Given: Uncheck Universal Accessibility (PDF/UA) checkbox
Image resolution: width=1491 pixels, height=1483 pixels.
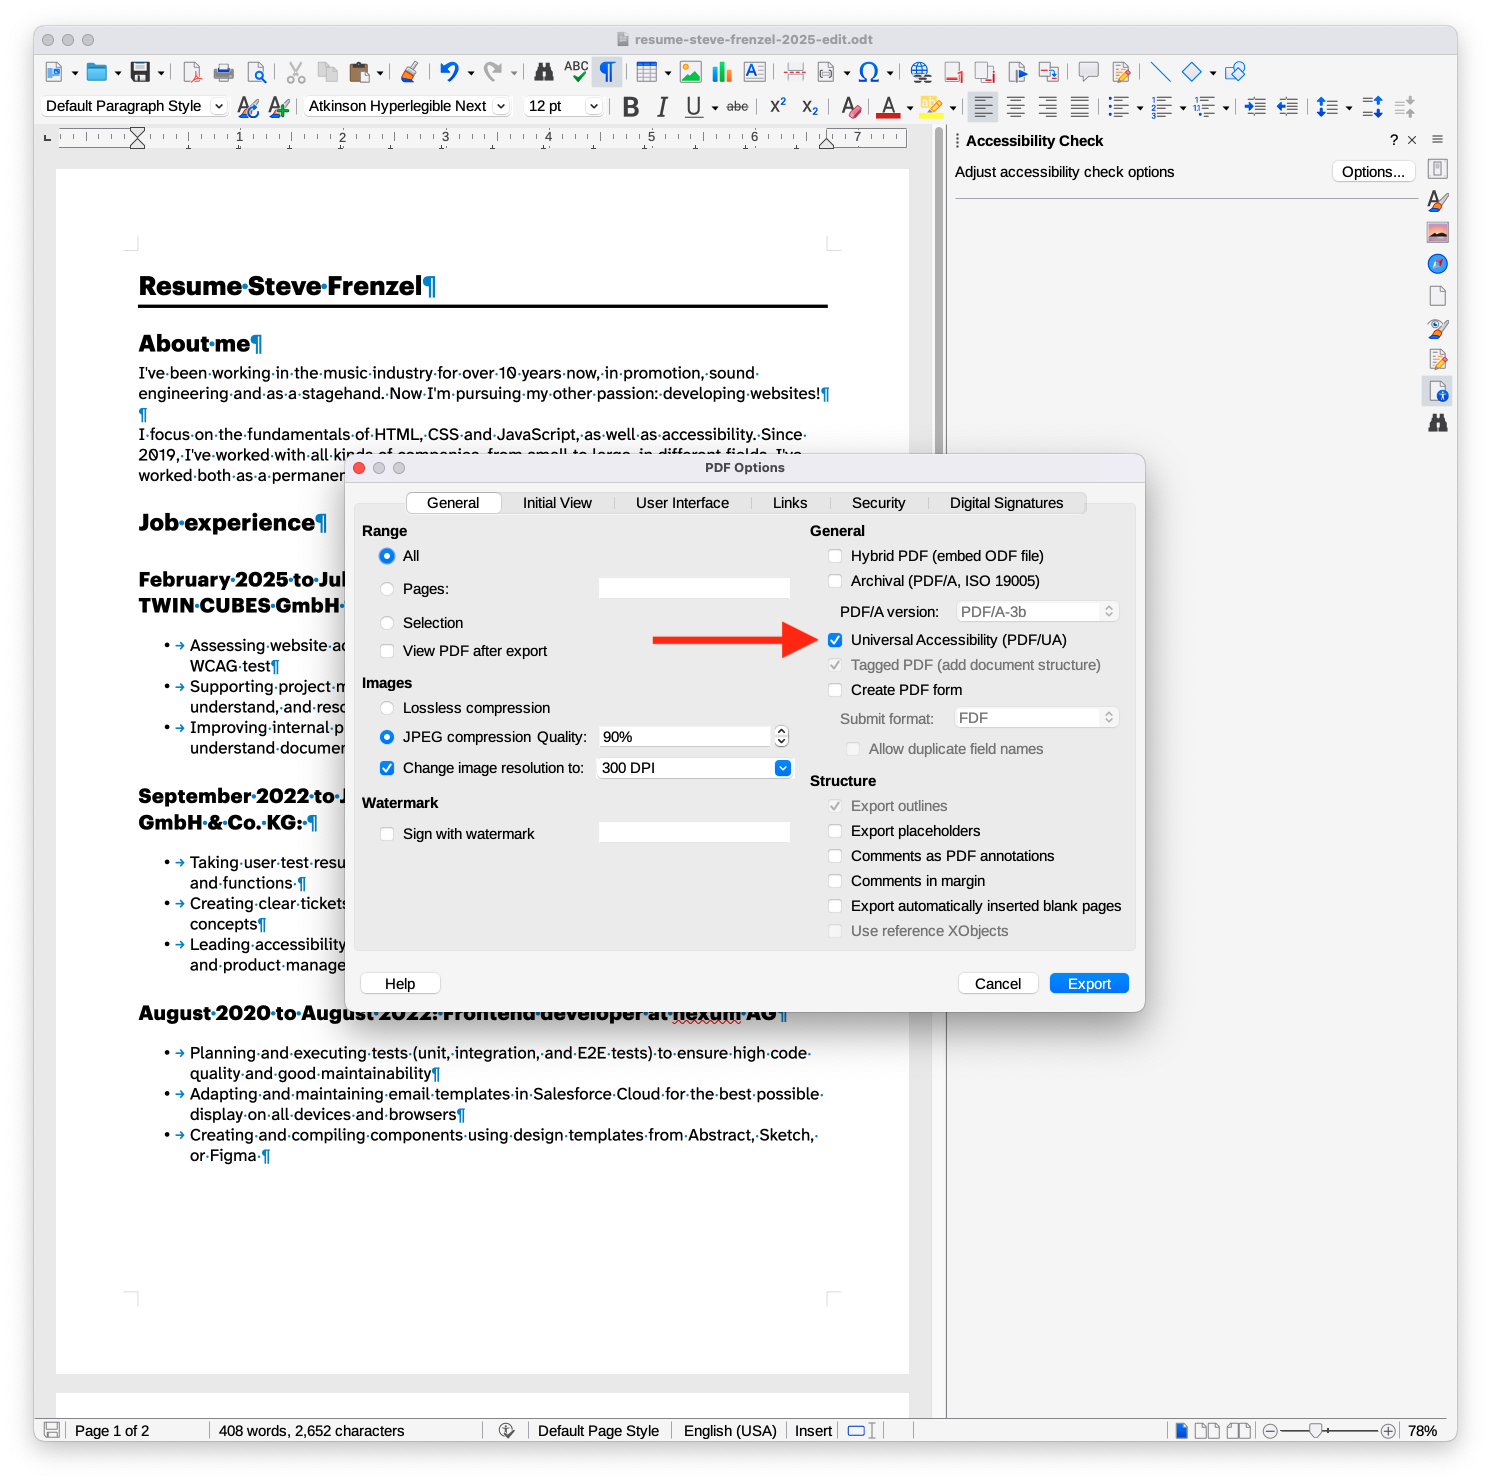Looking at the screenshot, I should (x=835, y=640).
